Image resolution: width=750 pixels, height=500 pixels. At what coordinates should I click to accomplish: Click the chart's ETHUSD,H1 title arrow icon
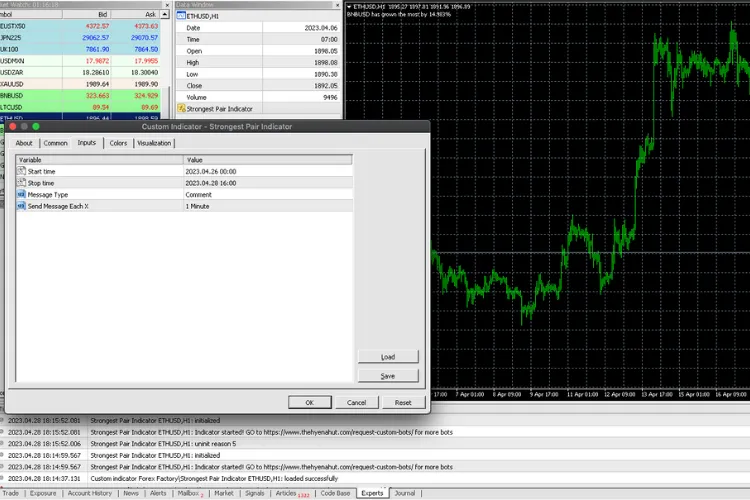350,7
